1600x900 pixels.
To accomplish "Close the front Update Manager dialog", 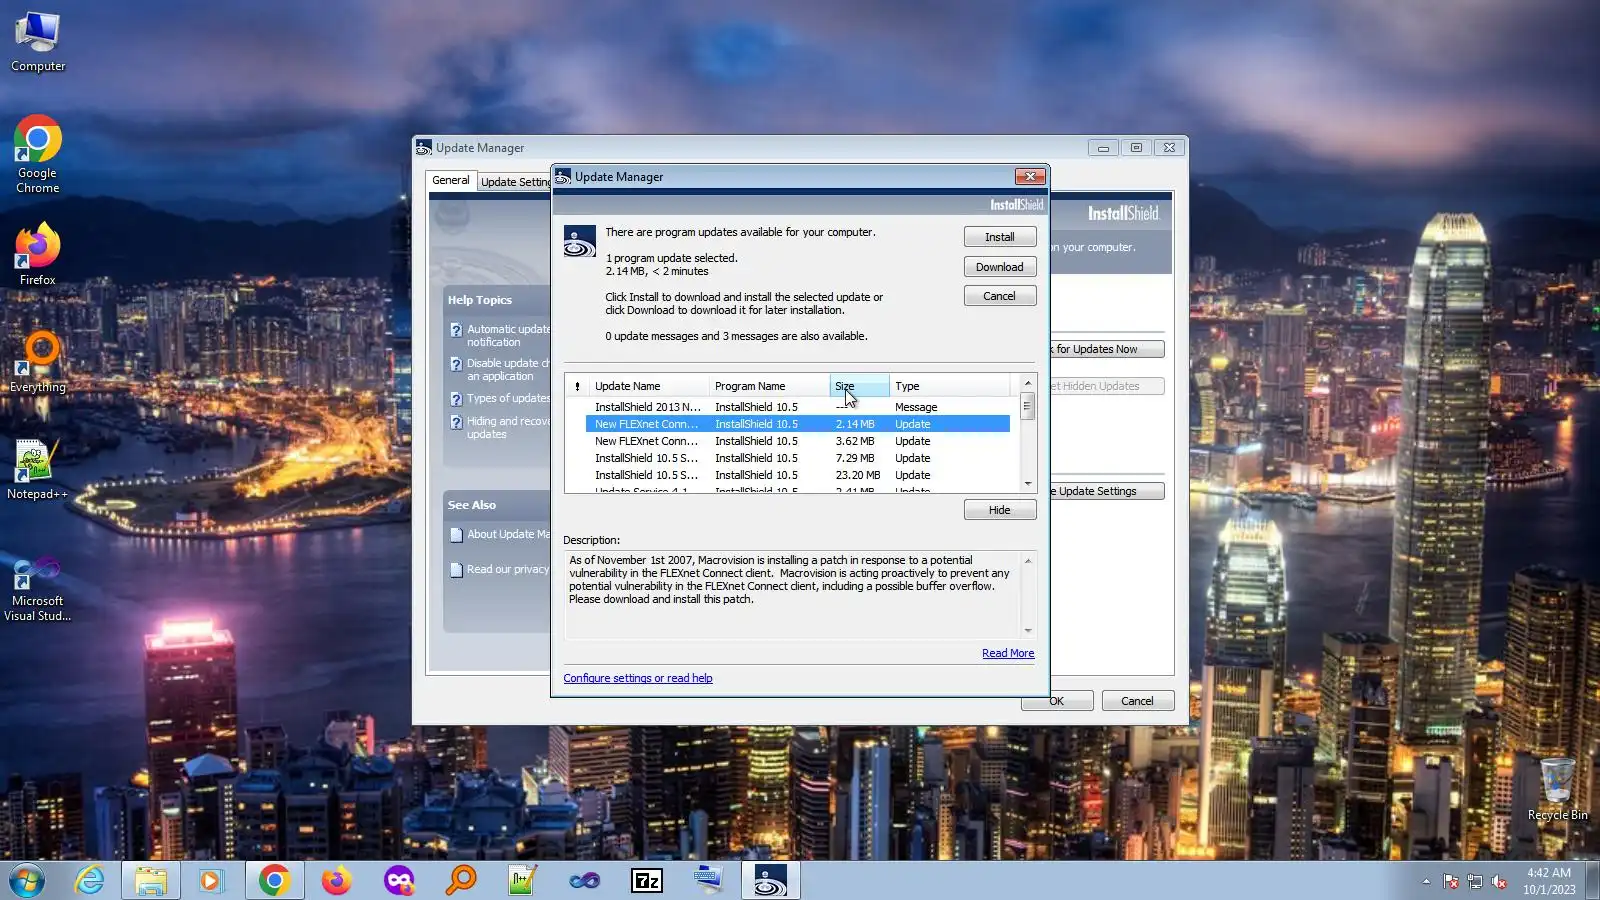I will pyautogui.click(x=1029, y=177).
